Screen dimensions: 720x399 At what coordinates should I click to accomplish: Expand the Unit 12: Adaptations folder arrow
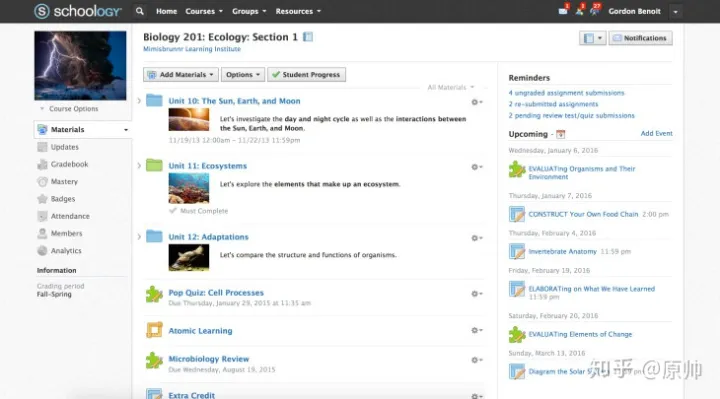[x=139, y=237]
